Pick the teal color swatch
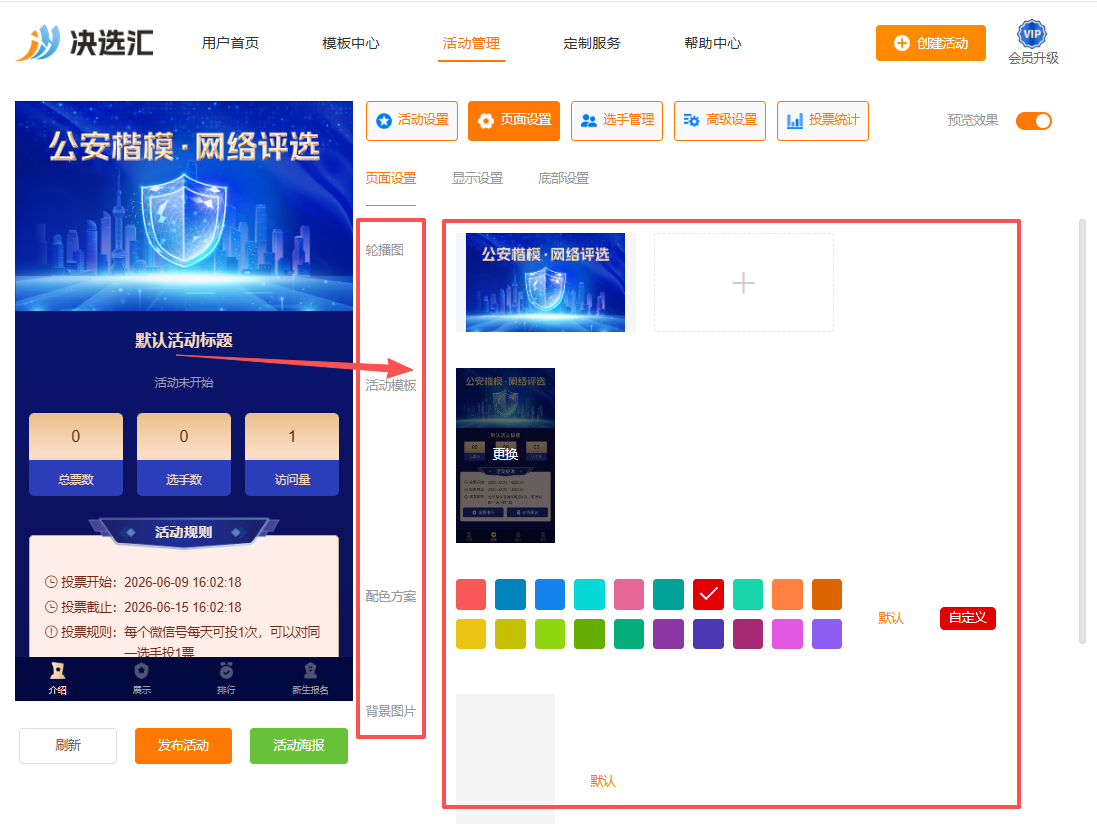This screenshot has height=824, width=1097. (669, 595)
